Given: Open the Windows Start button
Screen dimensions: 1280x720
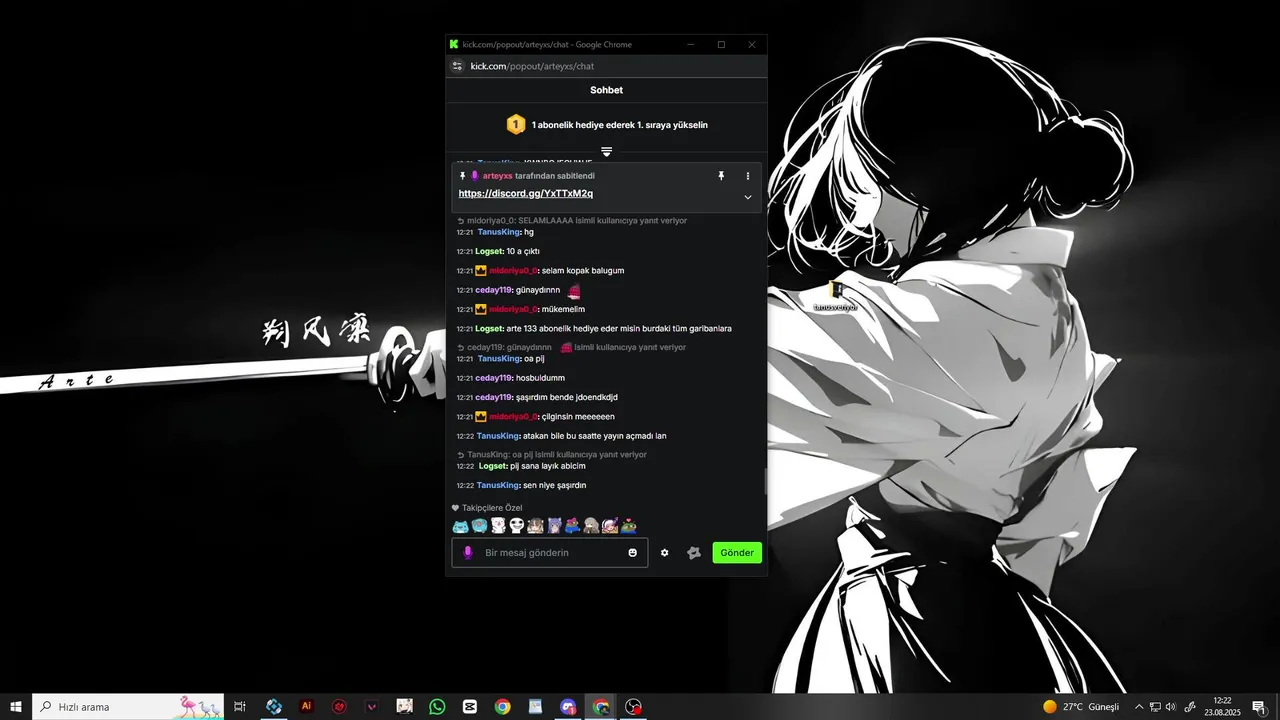Looking at the screenshot, I should point(16,707).
